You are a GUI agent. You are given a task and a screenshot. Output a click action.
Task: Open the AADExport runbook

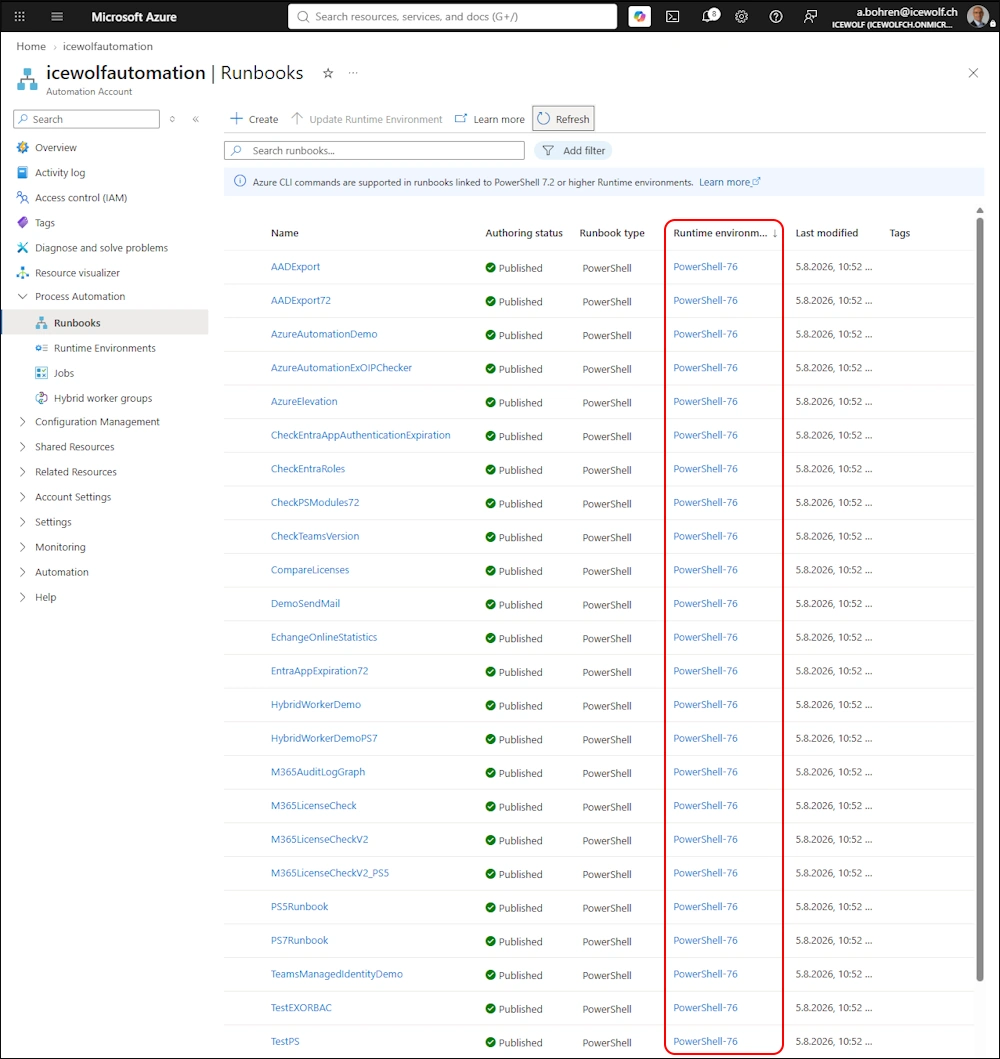tap(295, 267)
